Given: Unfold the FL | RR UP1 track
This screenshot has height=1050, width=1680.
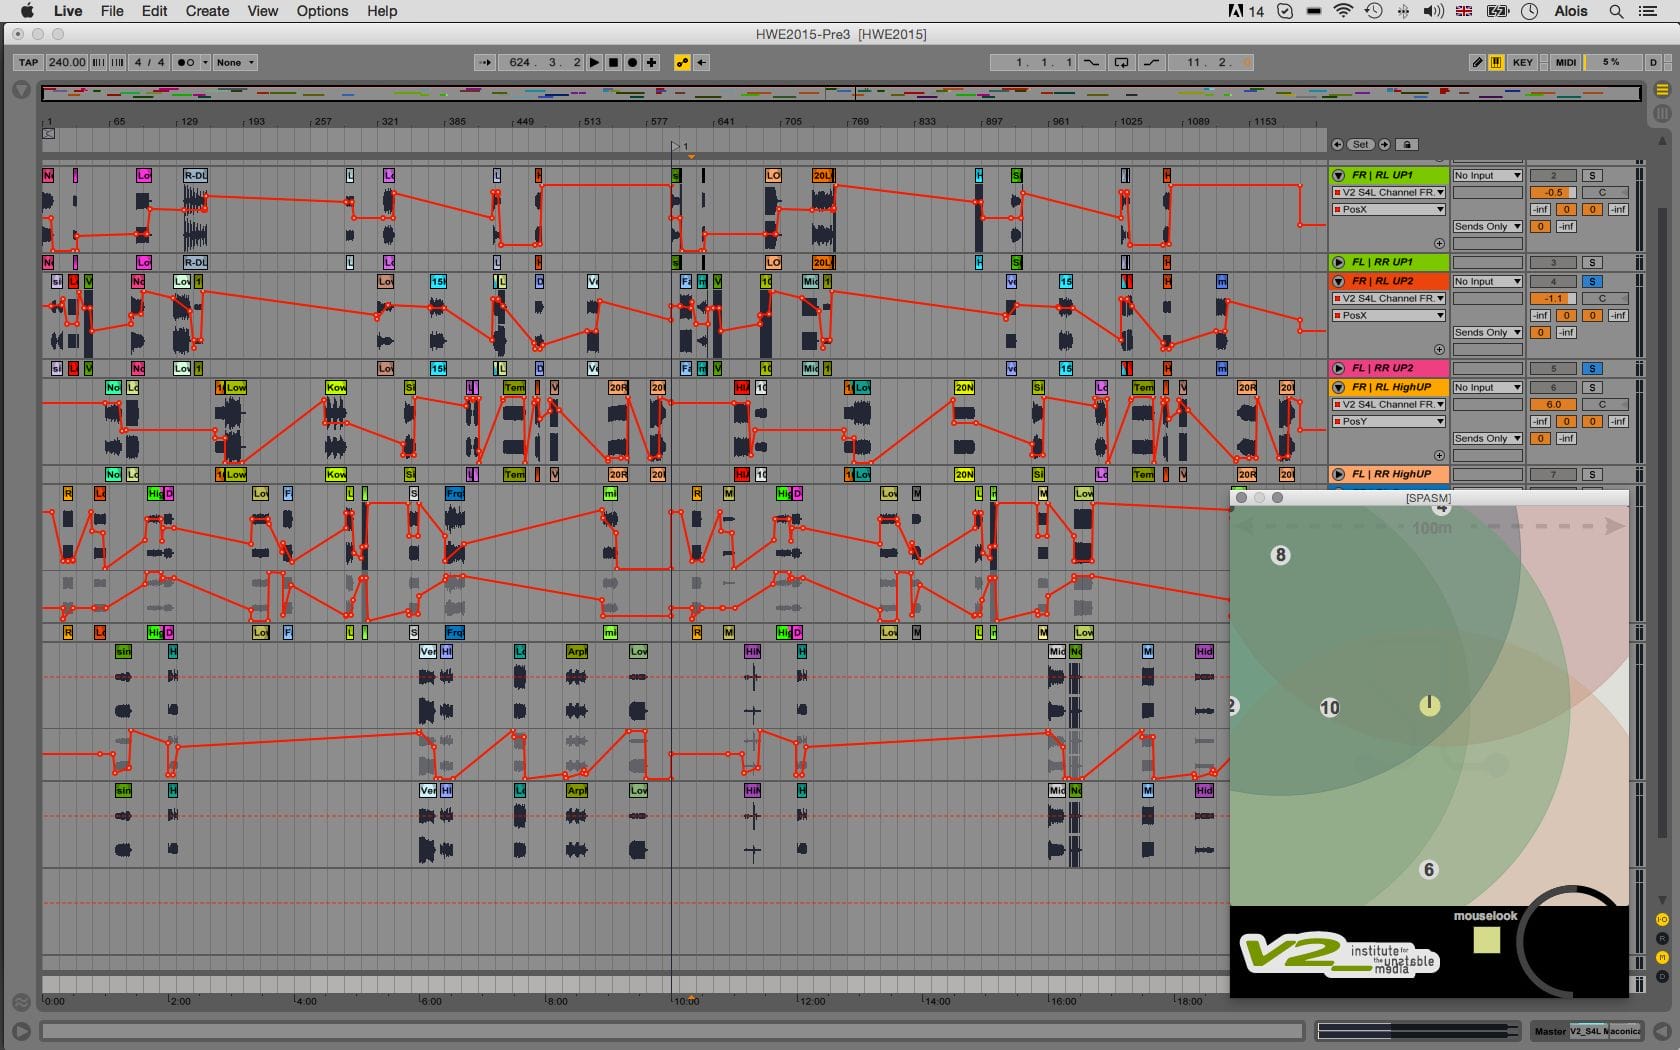Looking at the screenshot, I should (1338, 262).
